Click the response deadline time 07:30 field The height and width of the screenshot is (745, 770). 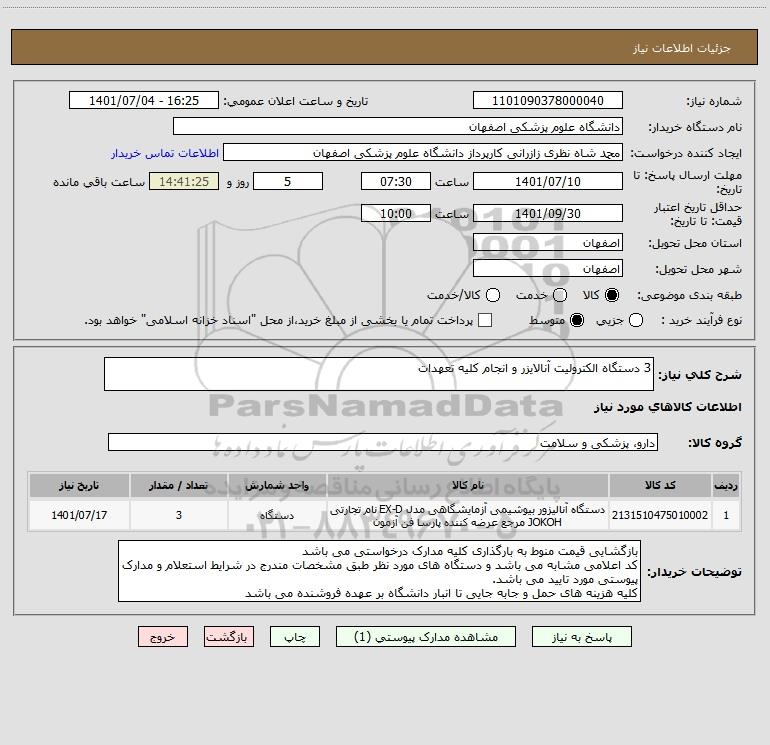[396, 182]
